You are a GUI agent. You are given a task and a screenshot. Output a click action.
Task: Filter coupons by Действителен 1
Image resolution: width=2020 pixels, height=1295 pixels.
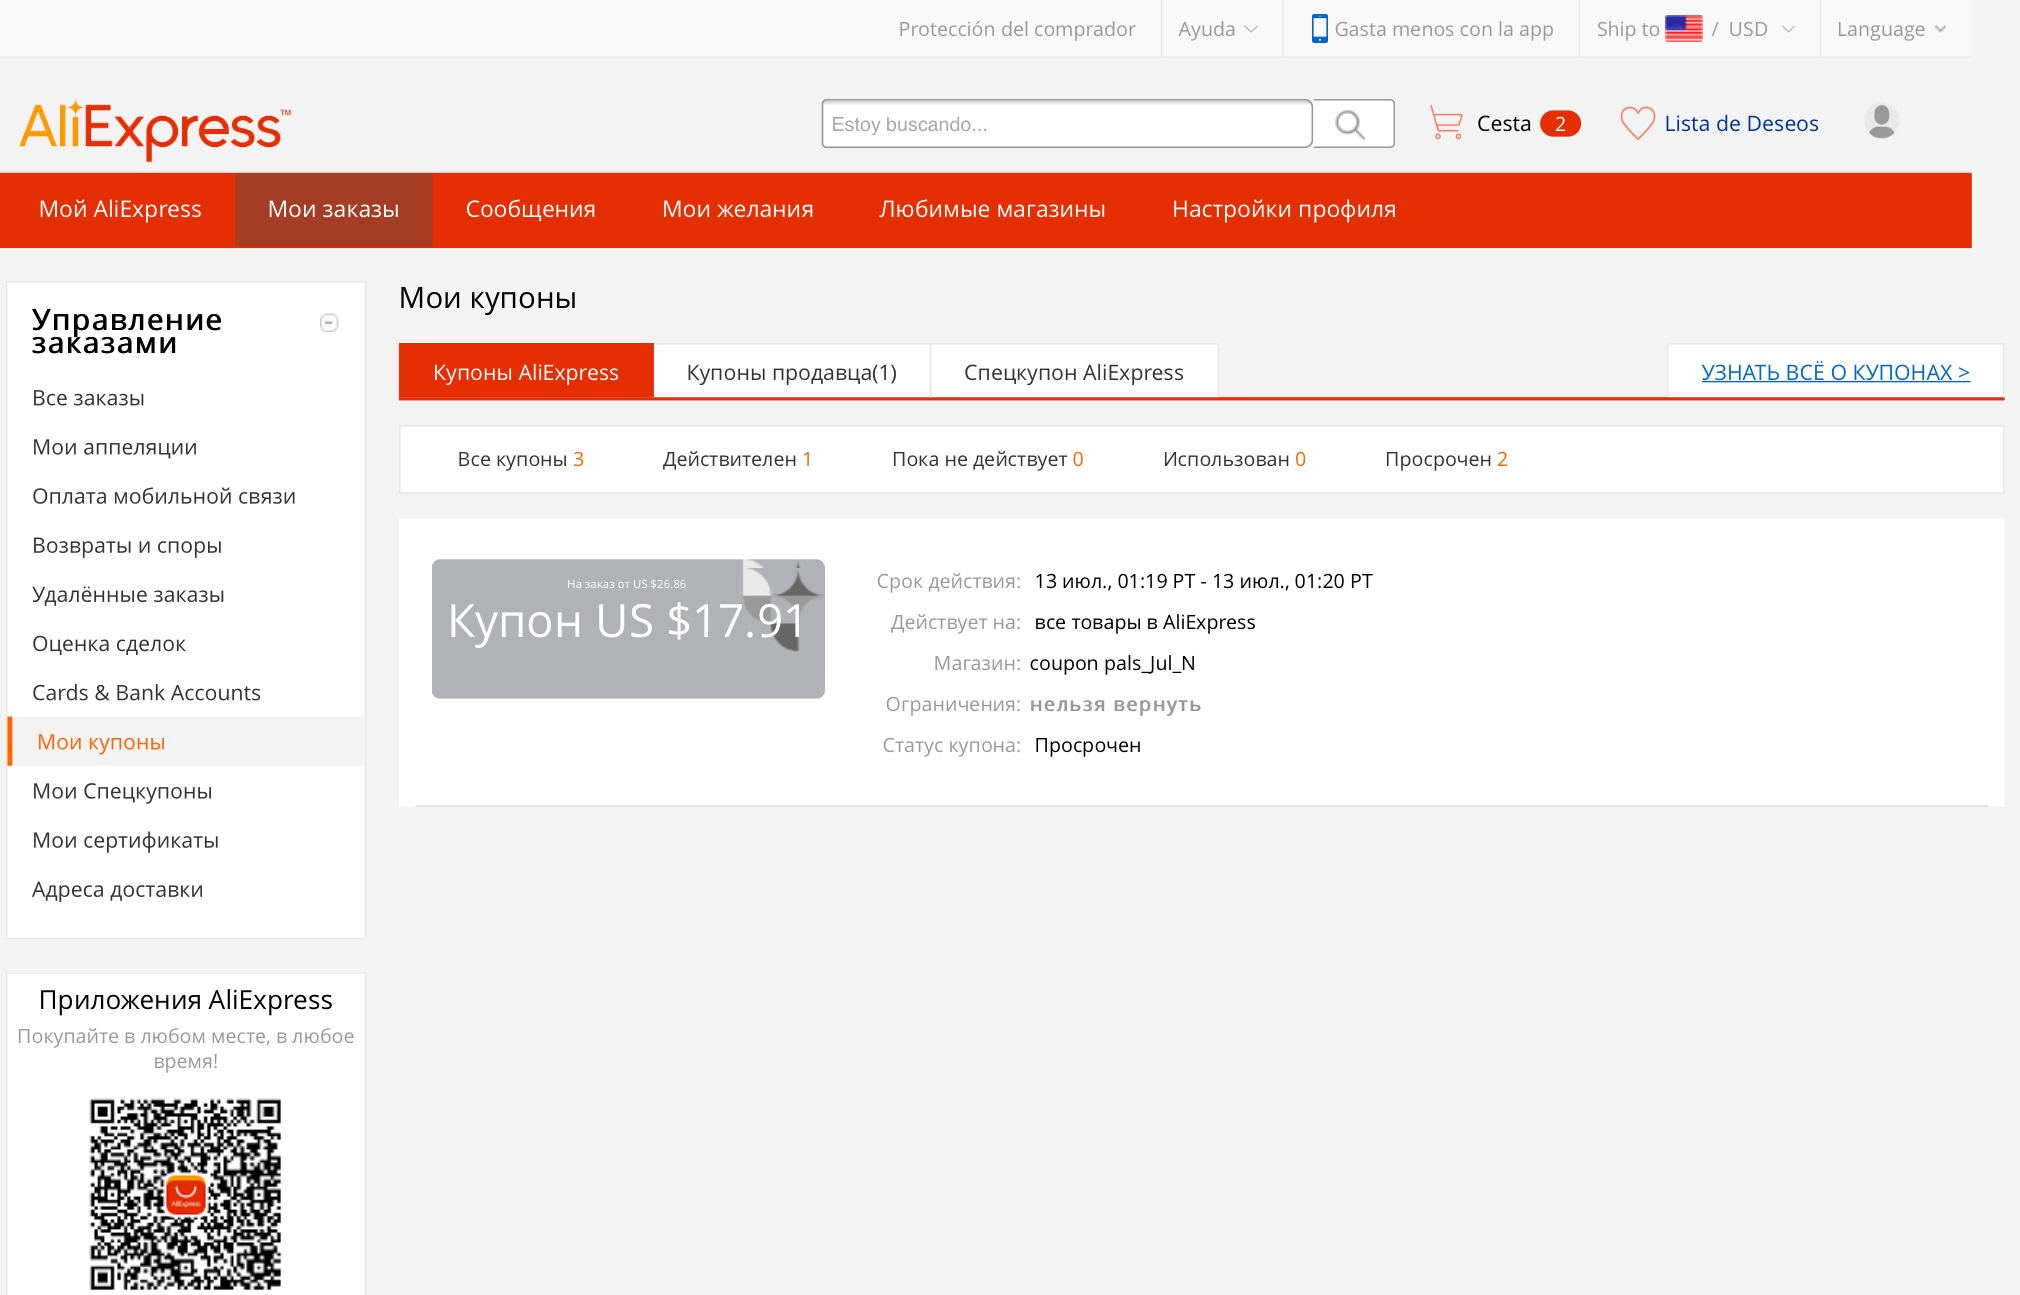[x=737, y=459]
